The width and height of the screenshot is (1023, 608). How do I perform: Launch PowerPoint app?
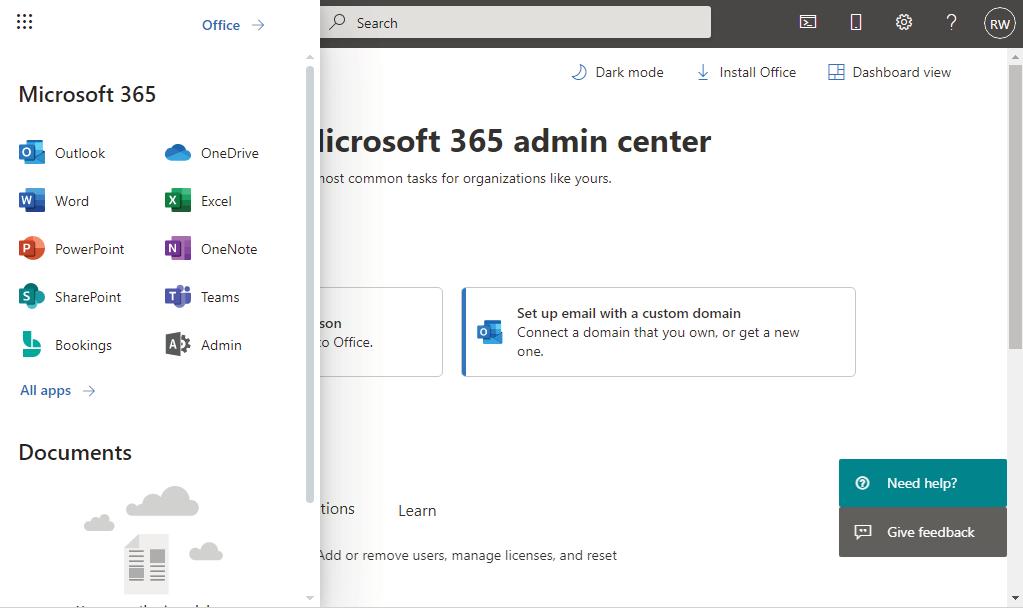[71, 249]
